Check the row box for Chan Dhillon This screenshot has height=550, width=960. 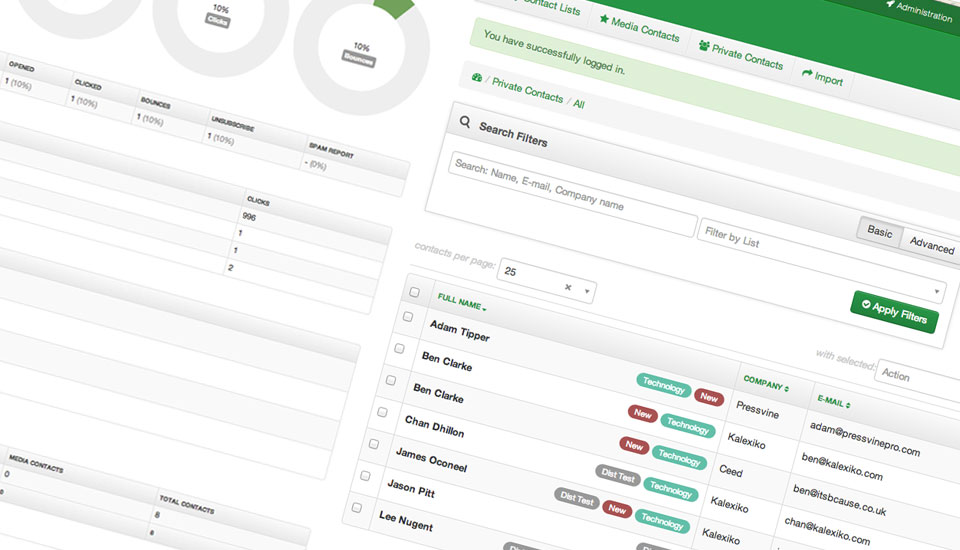point(382,412)
